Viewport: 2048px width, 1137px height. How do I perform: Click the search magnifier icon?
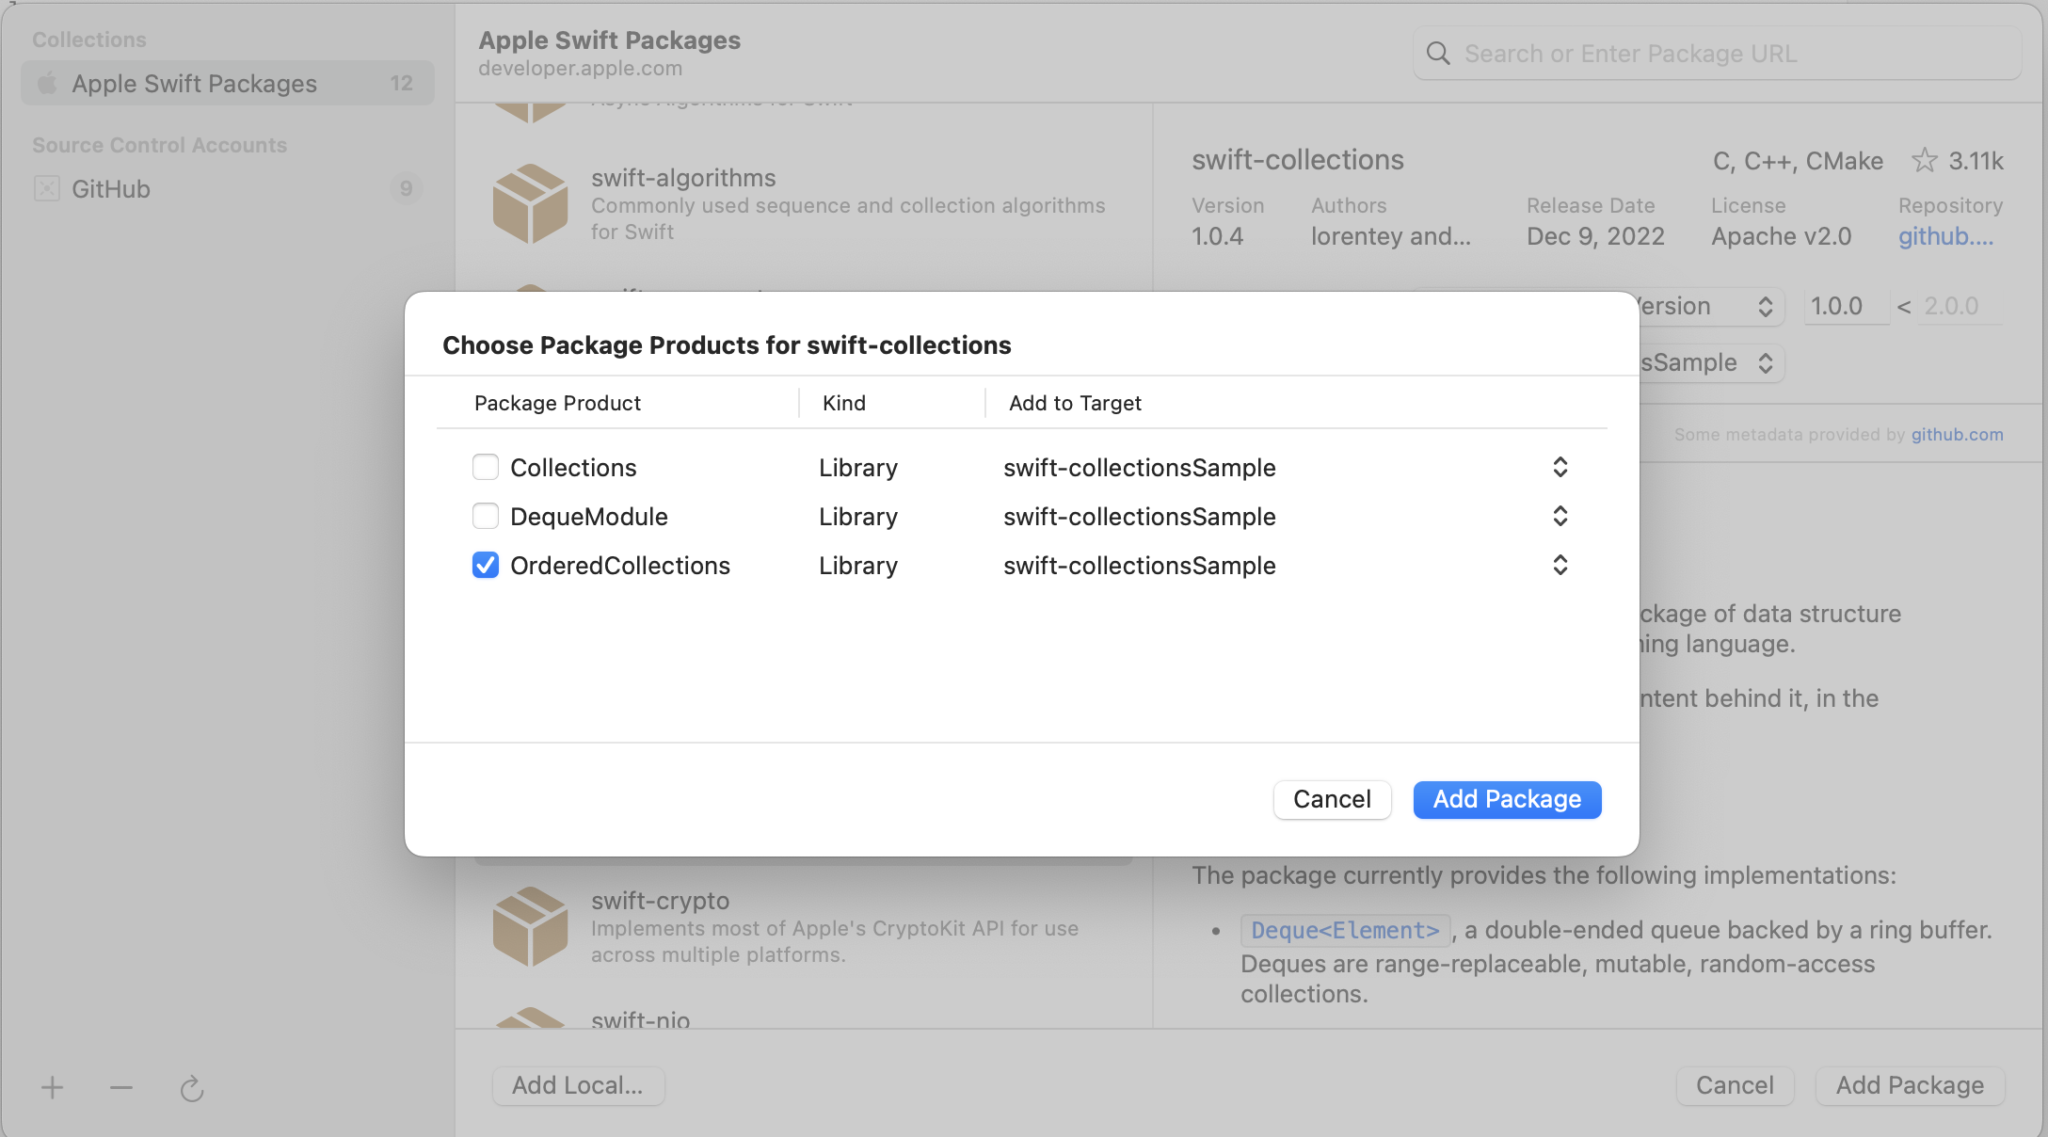point(1437,52)
